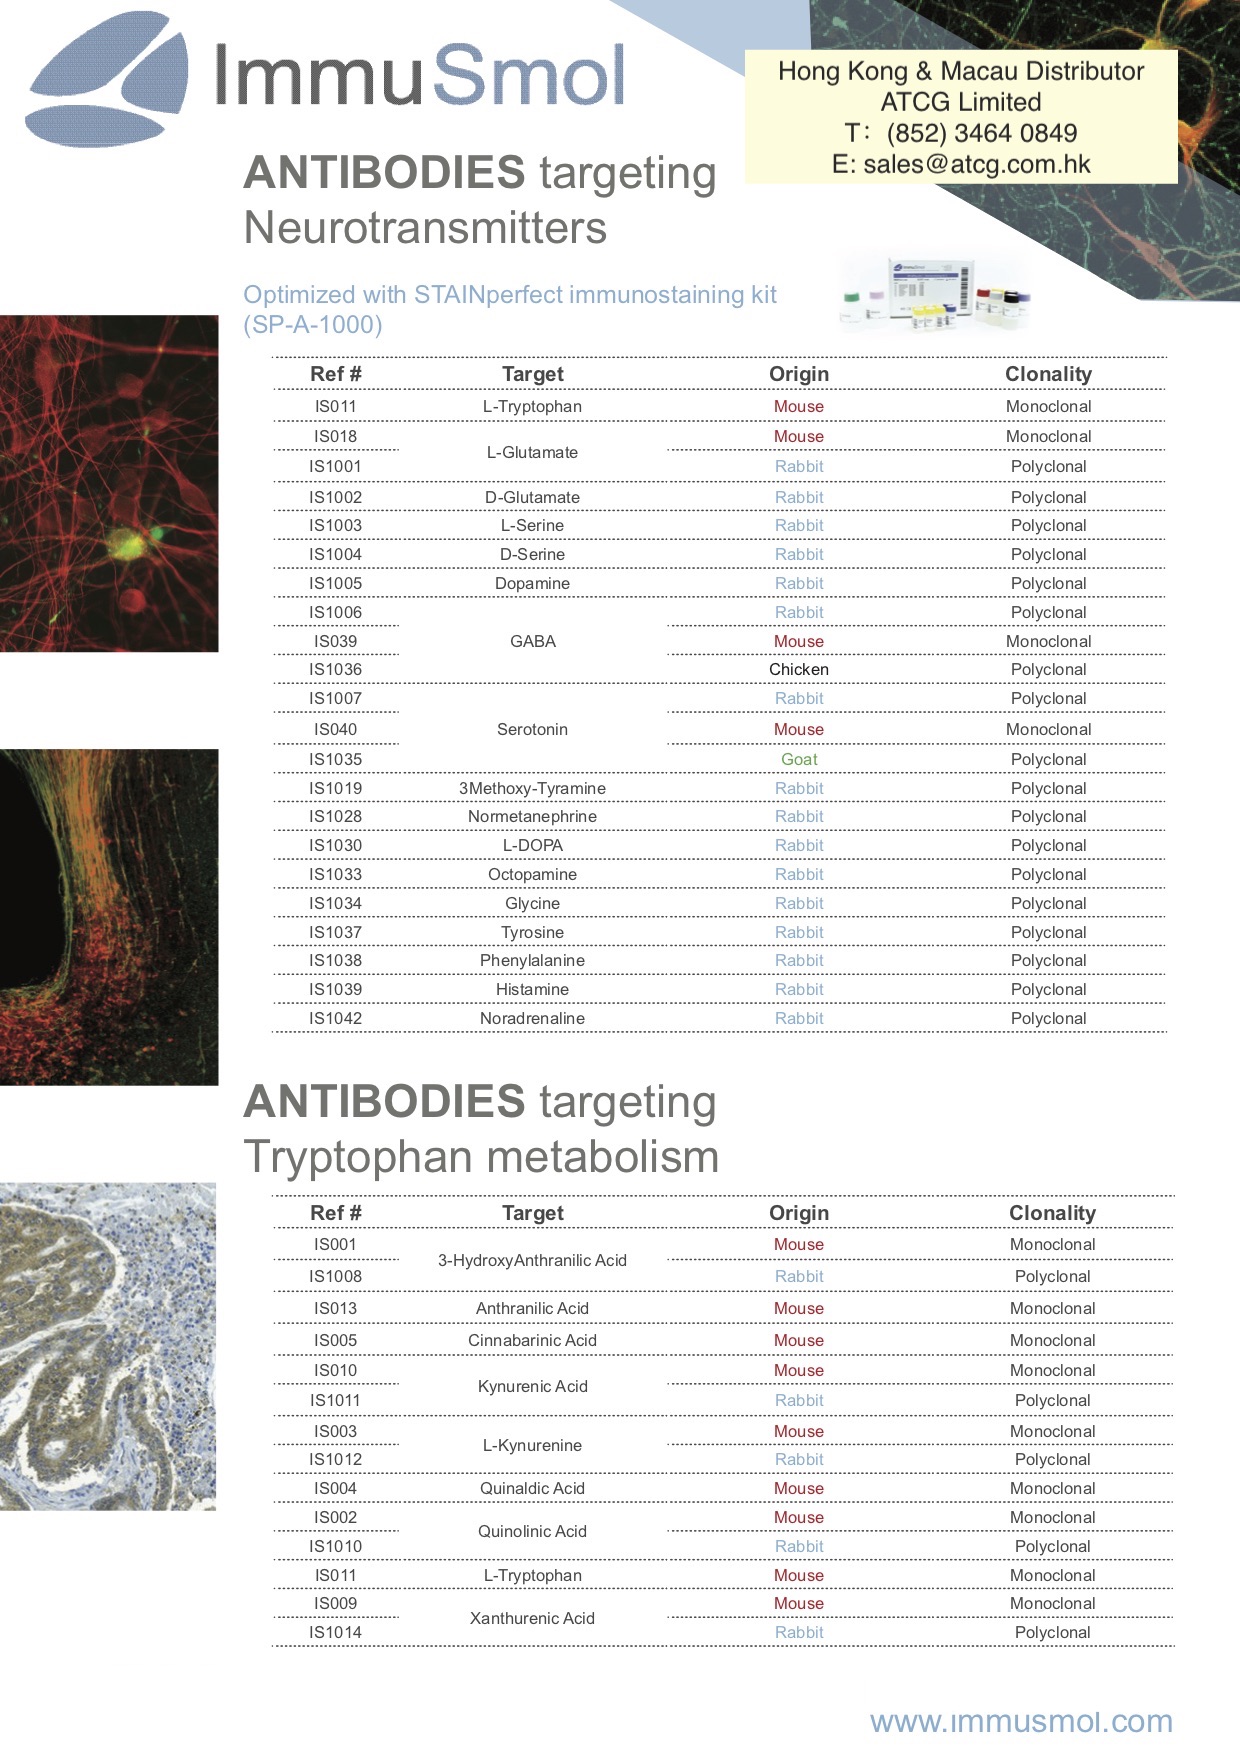This screenshot has height=1753, width=1240.
Task: Click the STAINperfect kit product image
Action: [x=935, y=294]
